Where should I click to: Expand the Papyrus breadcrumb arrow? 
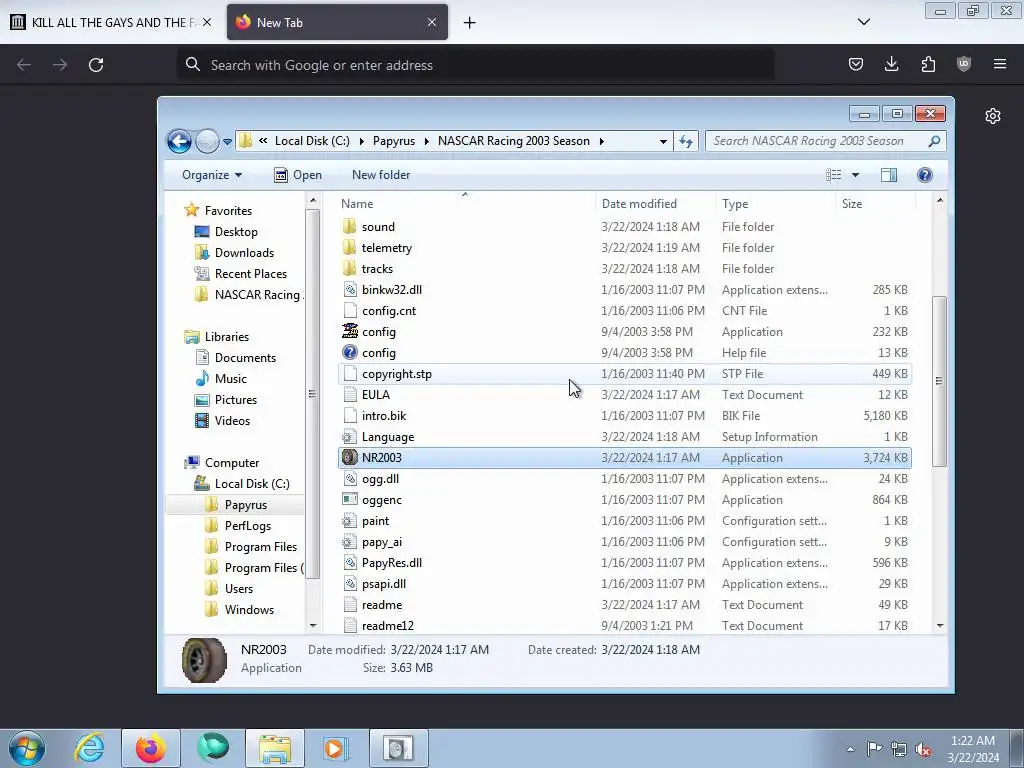click(x=426, y=141)
